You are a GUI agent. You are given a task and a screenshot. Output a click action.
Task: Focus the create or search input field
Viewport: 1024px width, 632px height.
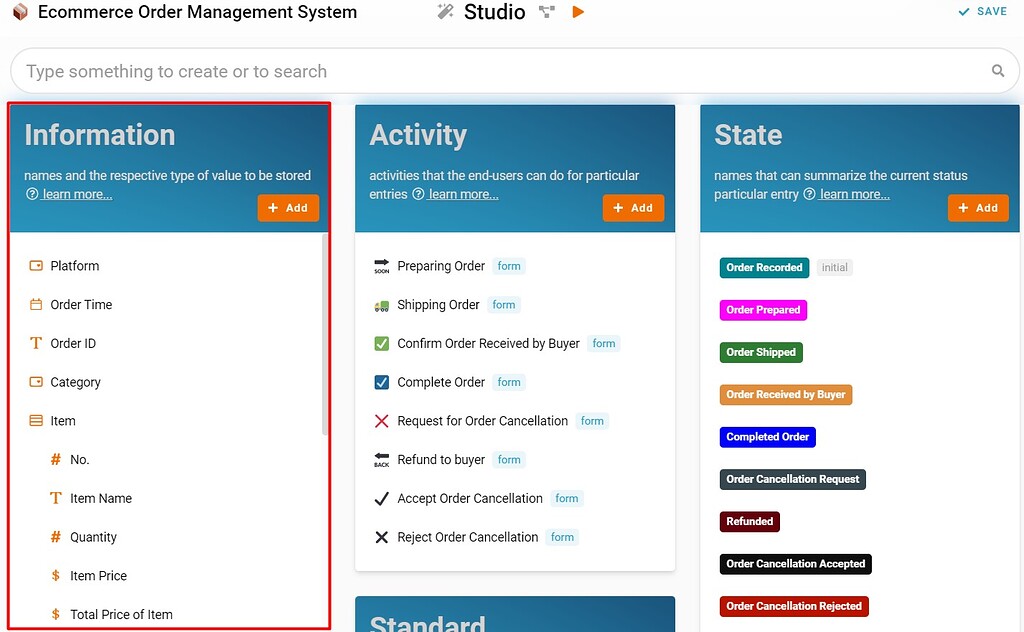point(515,71)
